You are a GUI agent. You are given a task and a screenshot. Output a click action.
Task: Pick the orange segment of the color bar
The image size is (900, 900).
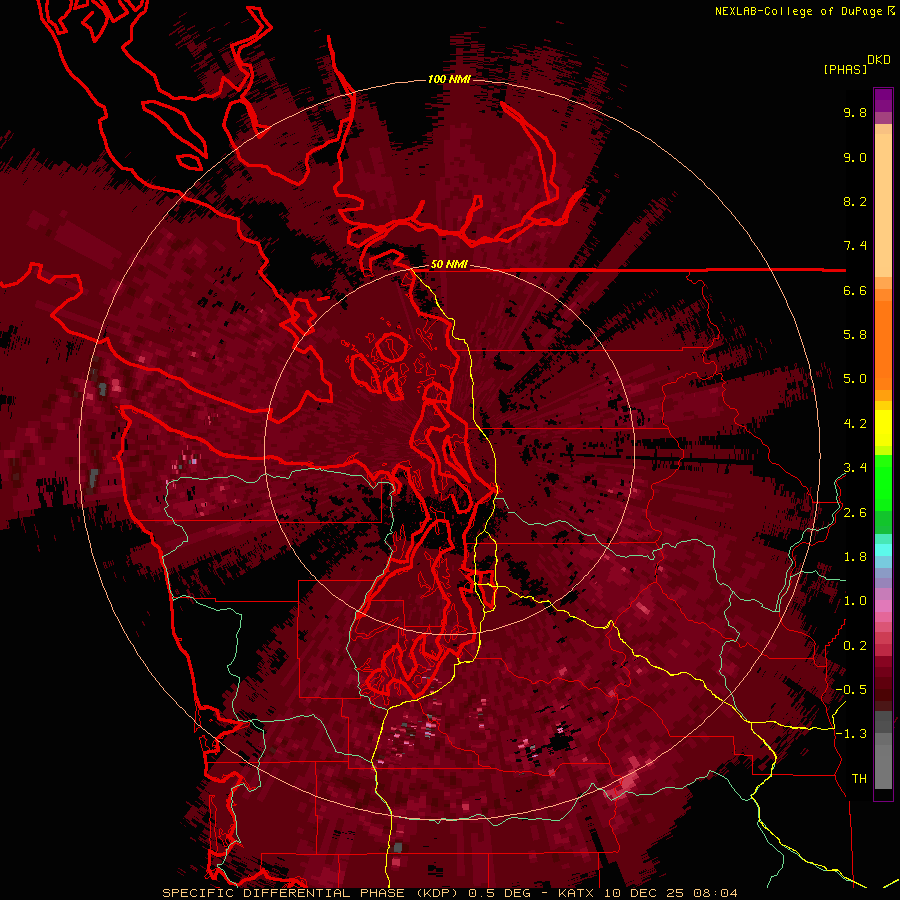[x=883, y=344]
